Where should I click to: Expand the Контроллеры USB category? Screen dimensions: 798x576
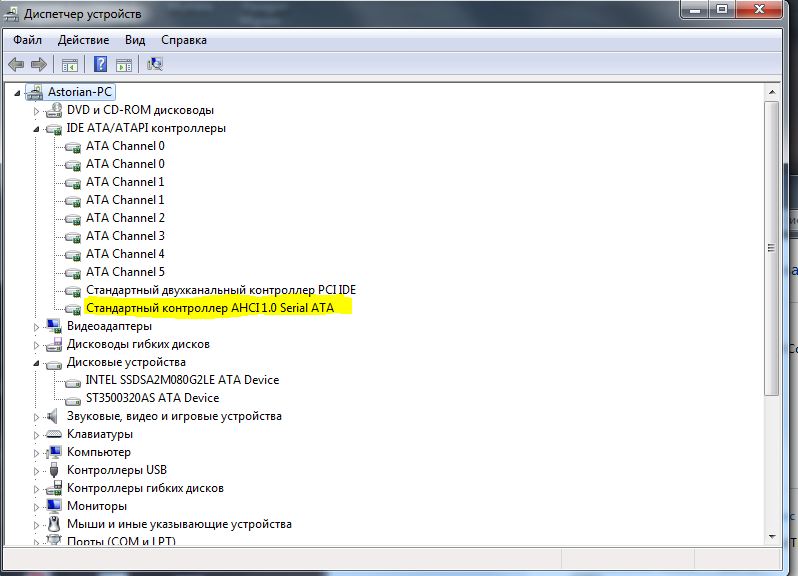[x=36, y=470]
